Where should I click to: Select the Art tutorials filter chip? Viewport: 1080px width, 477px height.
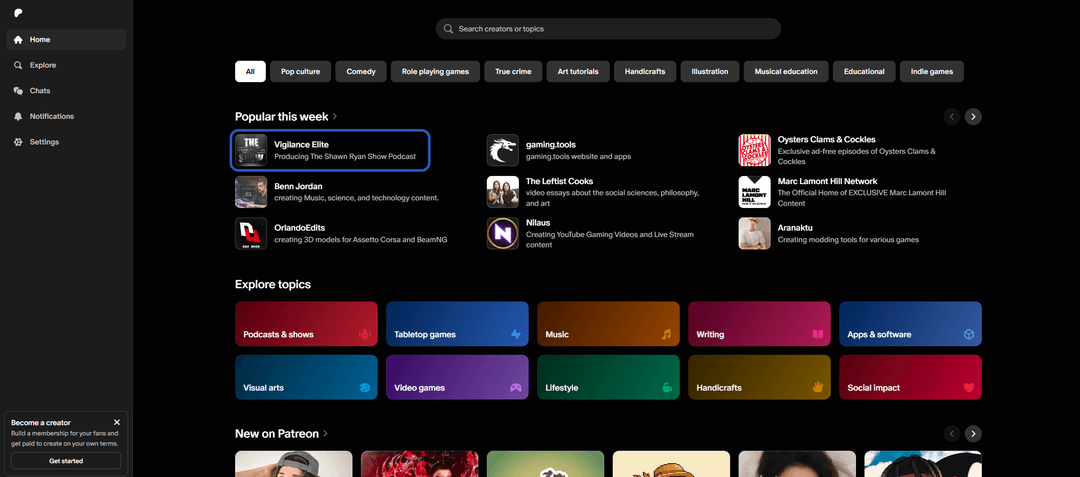[578, 72]
